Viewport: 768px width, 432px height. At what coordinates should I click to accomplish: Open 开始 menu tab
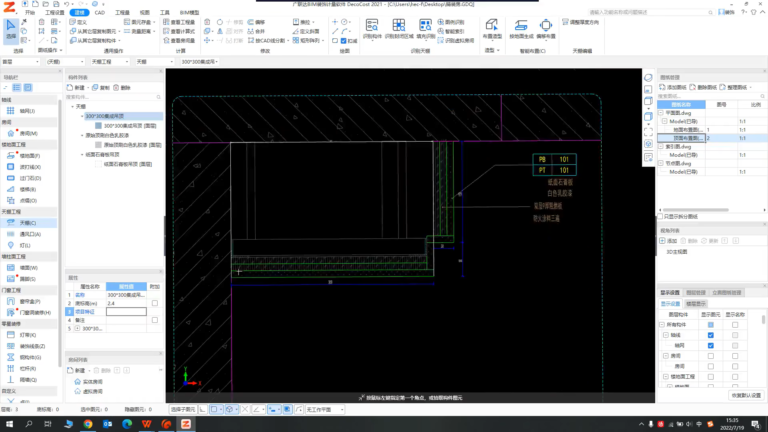[30, 12]
